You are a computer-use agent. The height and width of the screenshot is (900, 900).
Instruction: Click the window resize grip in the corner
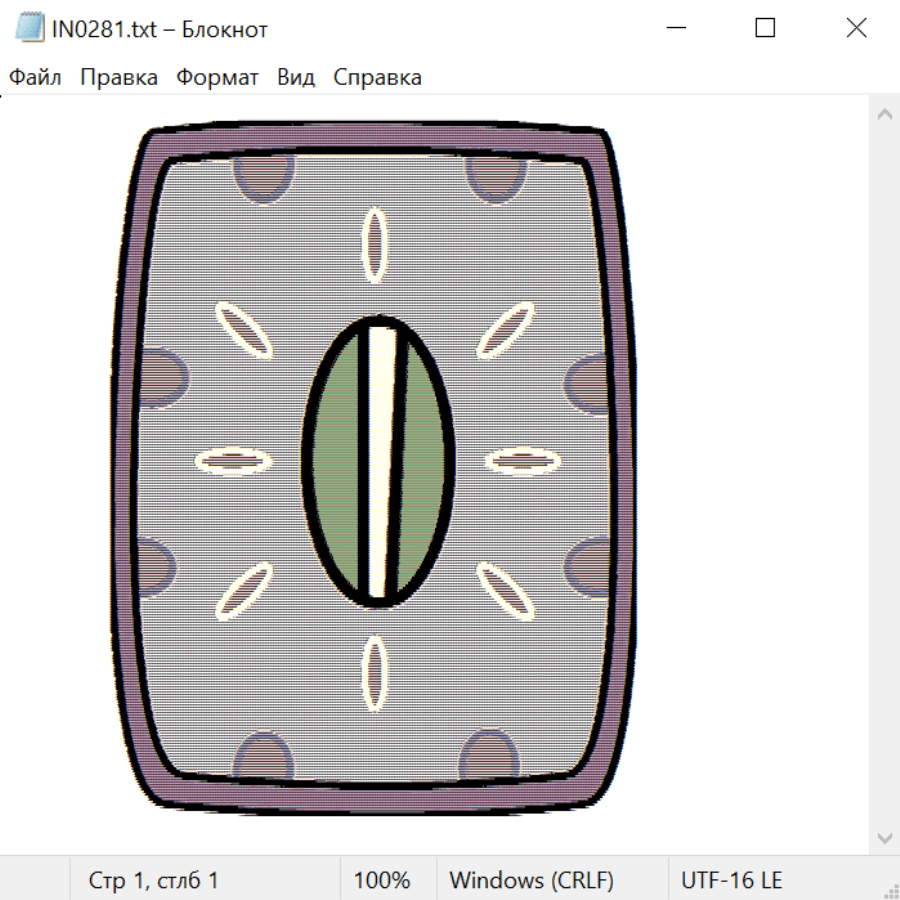coord(891,891)
